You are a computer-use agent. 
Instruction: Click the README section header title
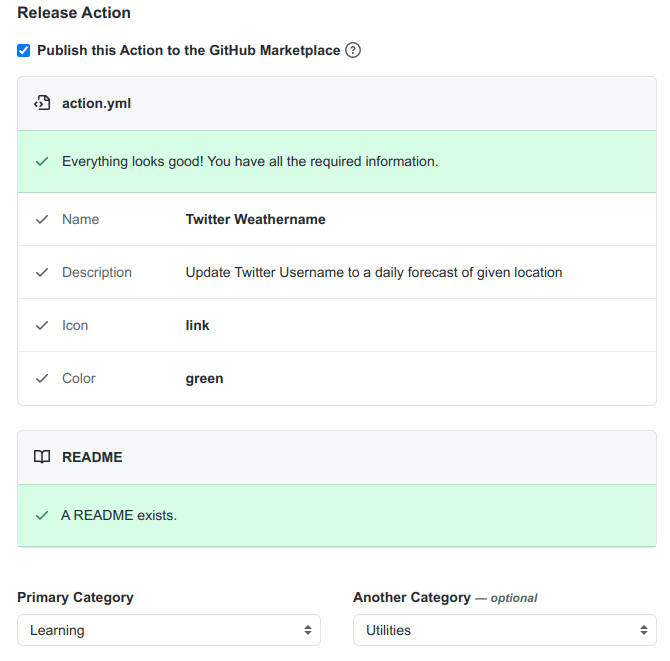coord(92,457)
